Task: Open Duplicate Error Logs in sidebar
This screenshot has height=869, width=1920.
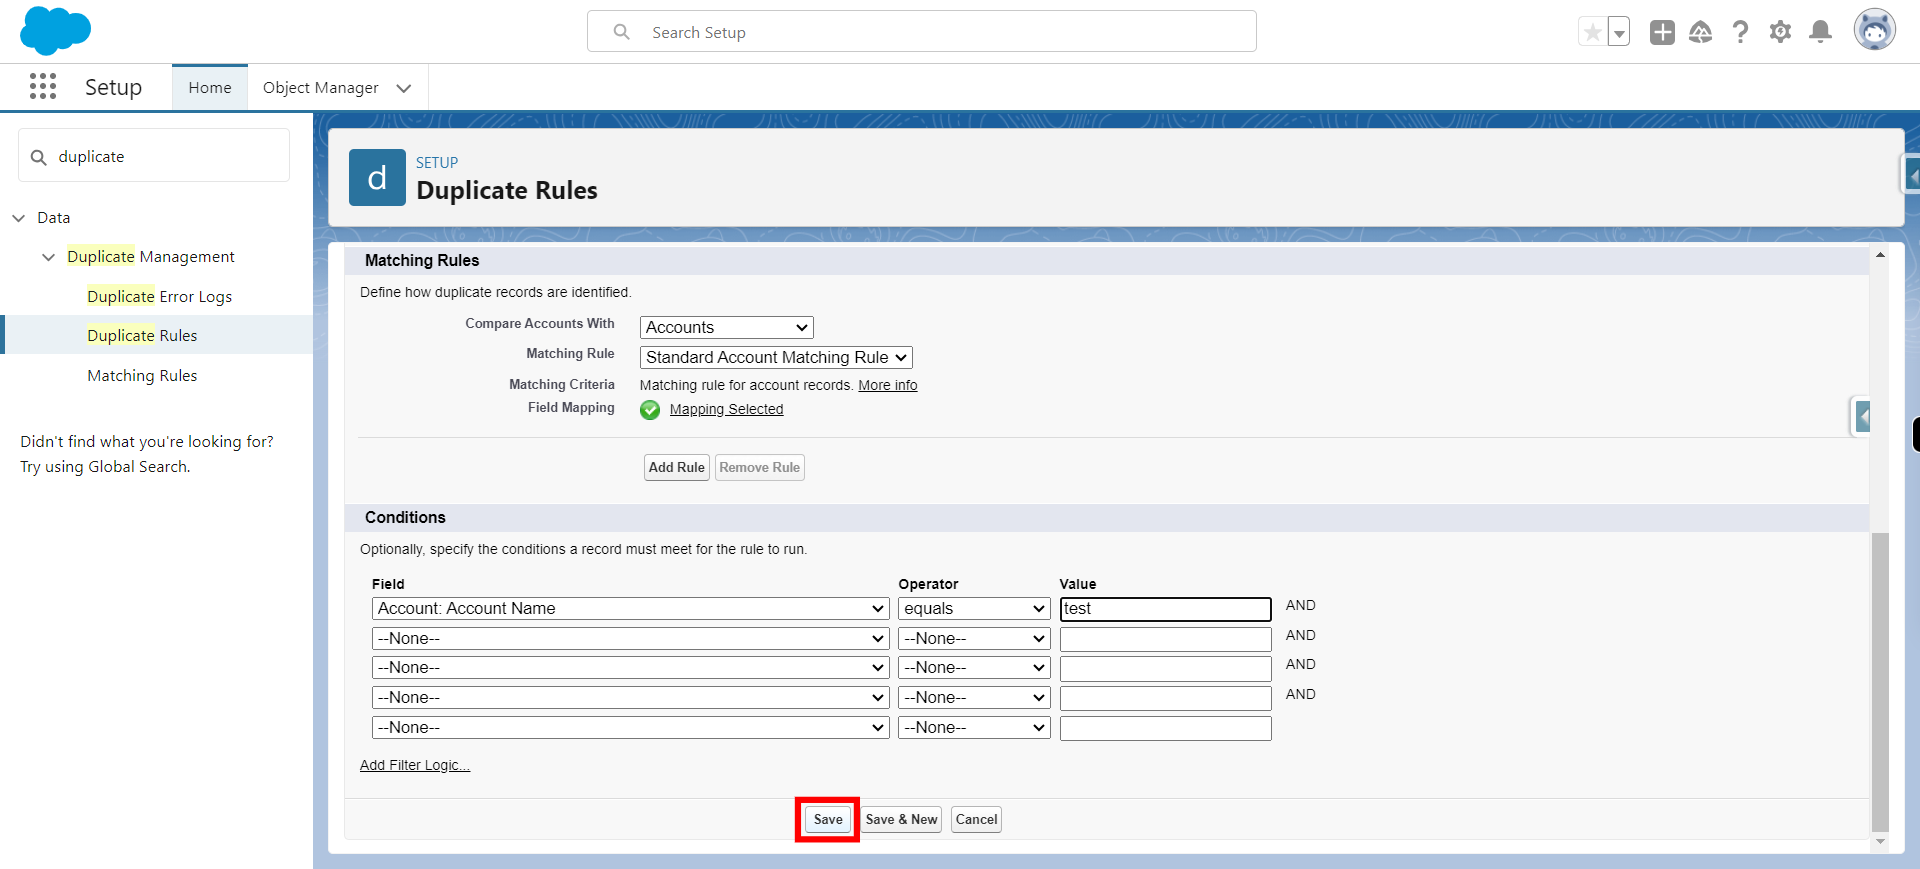Action: click(x=159, y=296)
